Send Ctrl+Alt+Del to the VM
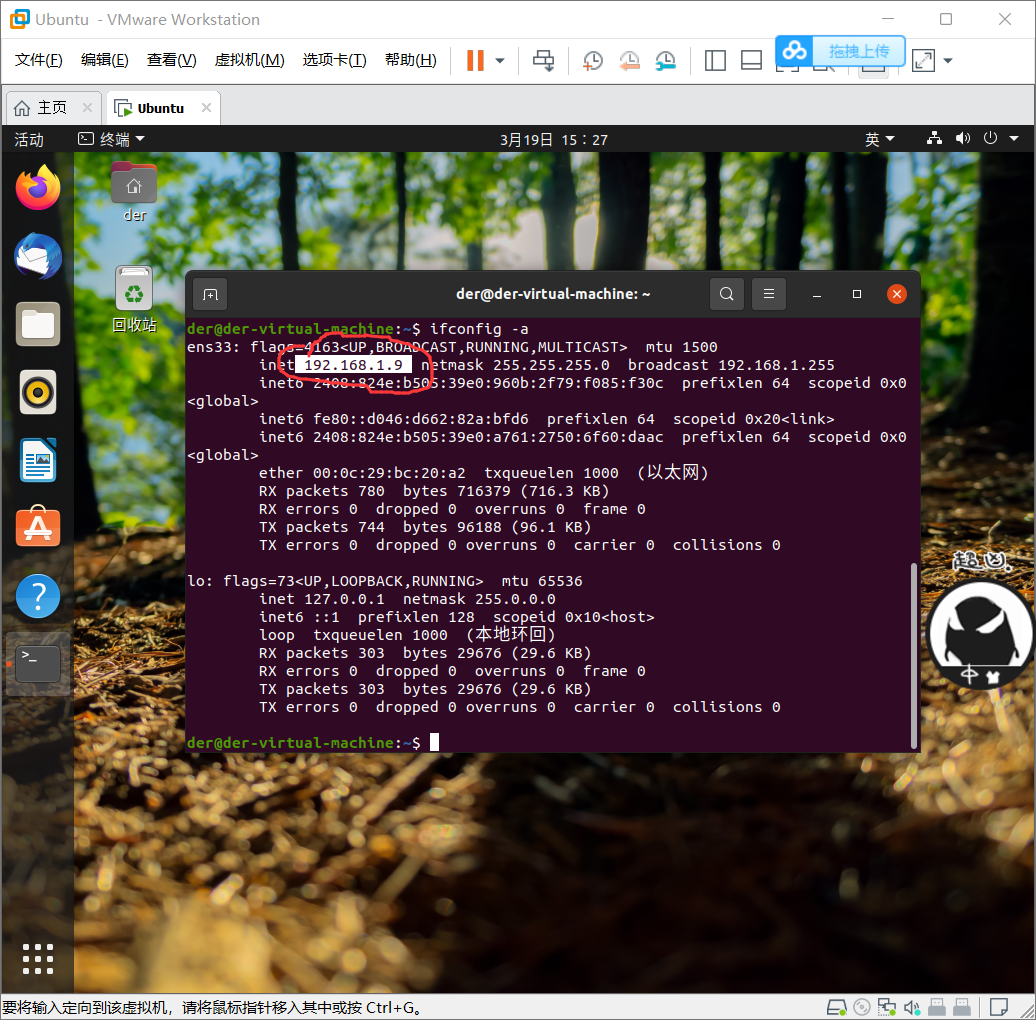This screenshot has height=1020, width=1036. click(x=544, y=61)
